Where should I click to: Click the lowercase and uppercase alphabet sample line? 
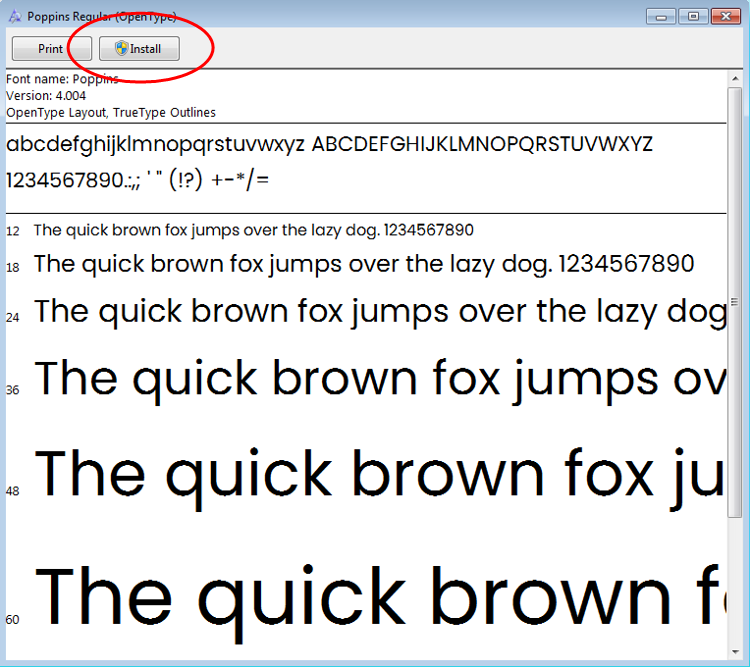tap(330, 145)
